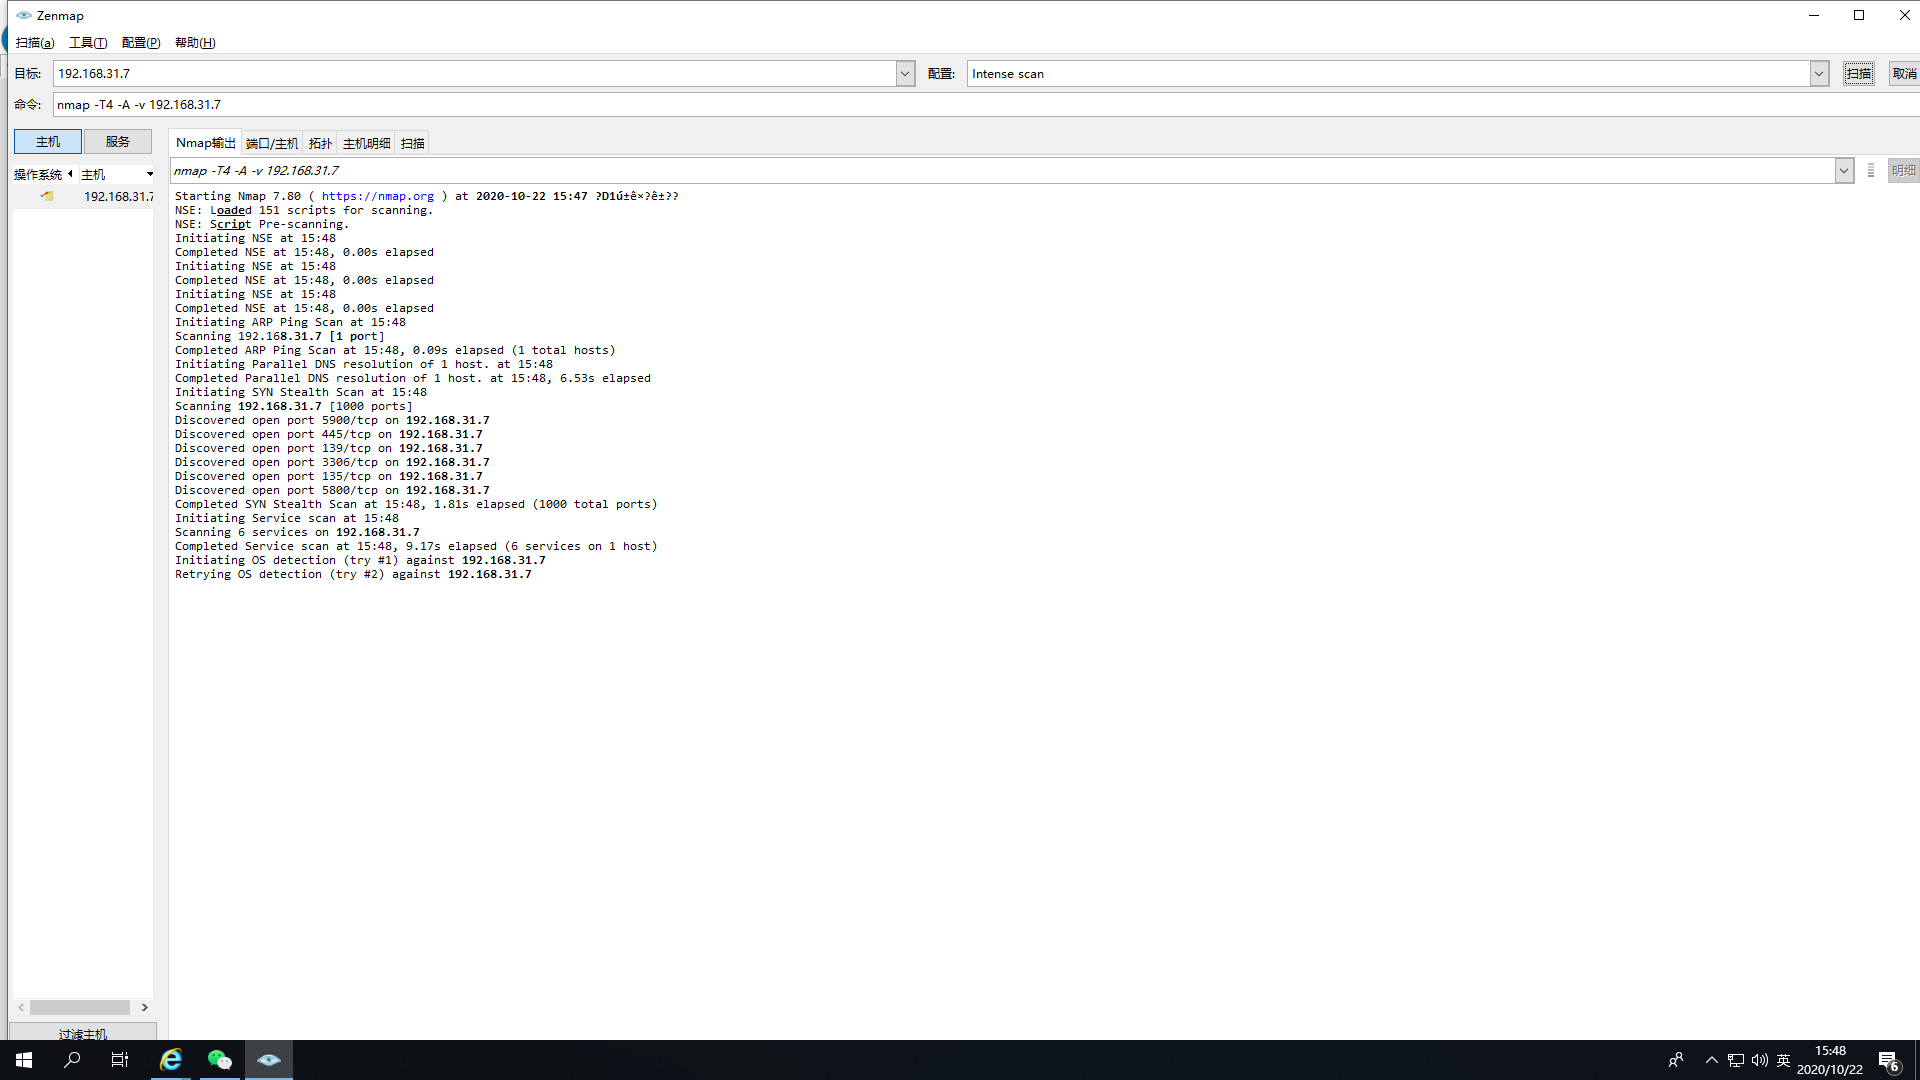This screenshot has width=1920, height=1080.
Task: Click the volume speaker tray icon
Action: click(1759, 1060)
